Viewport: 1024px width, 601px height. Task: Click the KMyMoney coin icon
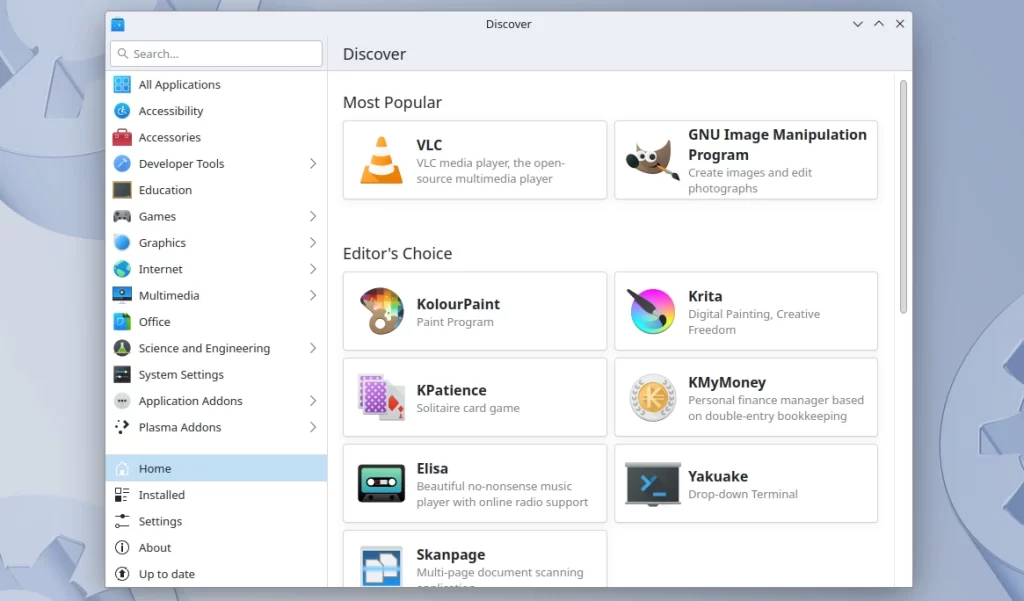[x=652, y=398]
